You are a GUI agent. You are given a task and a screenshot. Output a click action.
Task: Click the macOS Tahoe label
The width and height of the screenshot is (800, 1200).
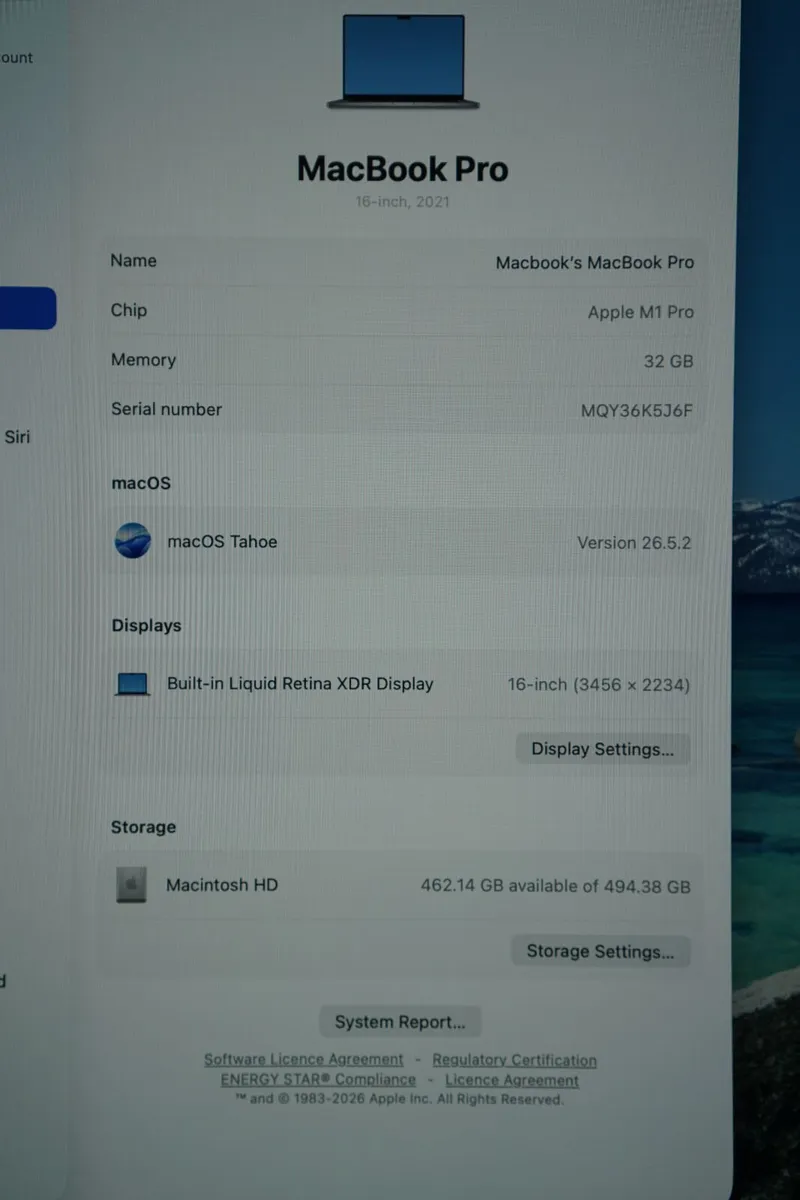coord(222,541)
